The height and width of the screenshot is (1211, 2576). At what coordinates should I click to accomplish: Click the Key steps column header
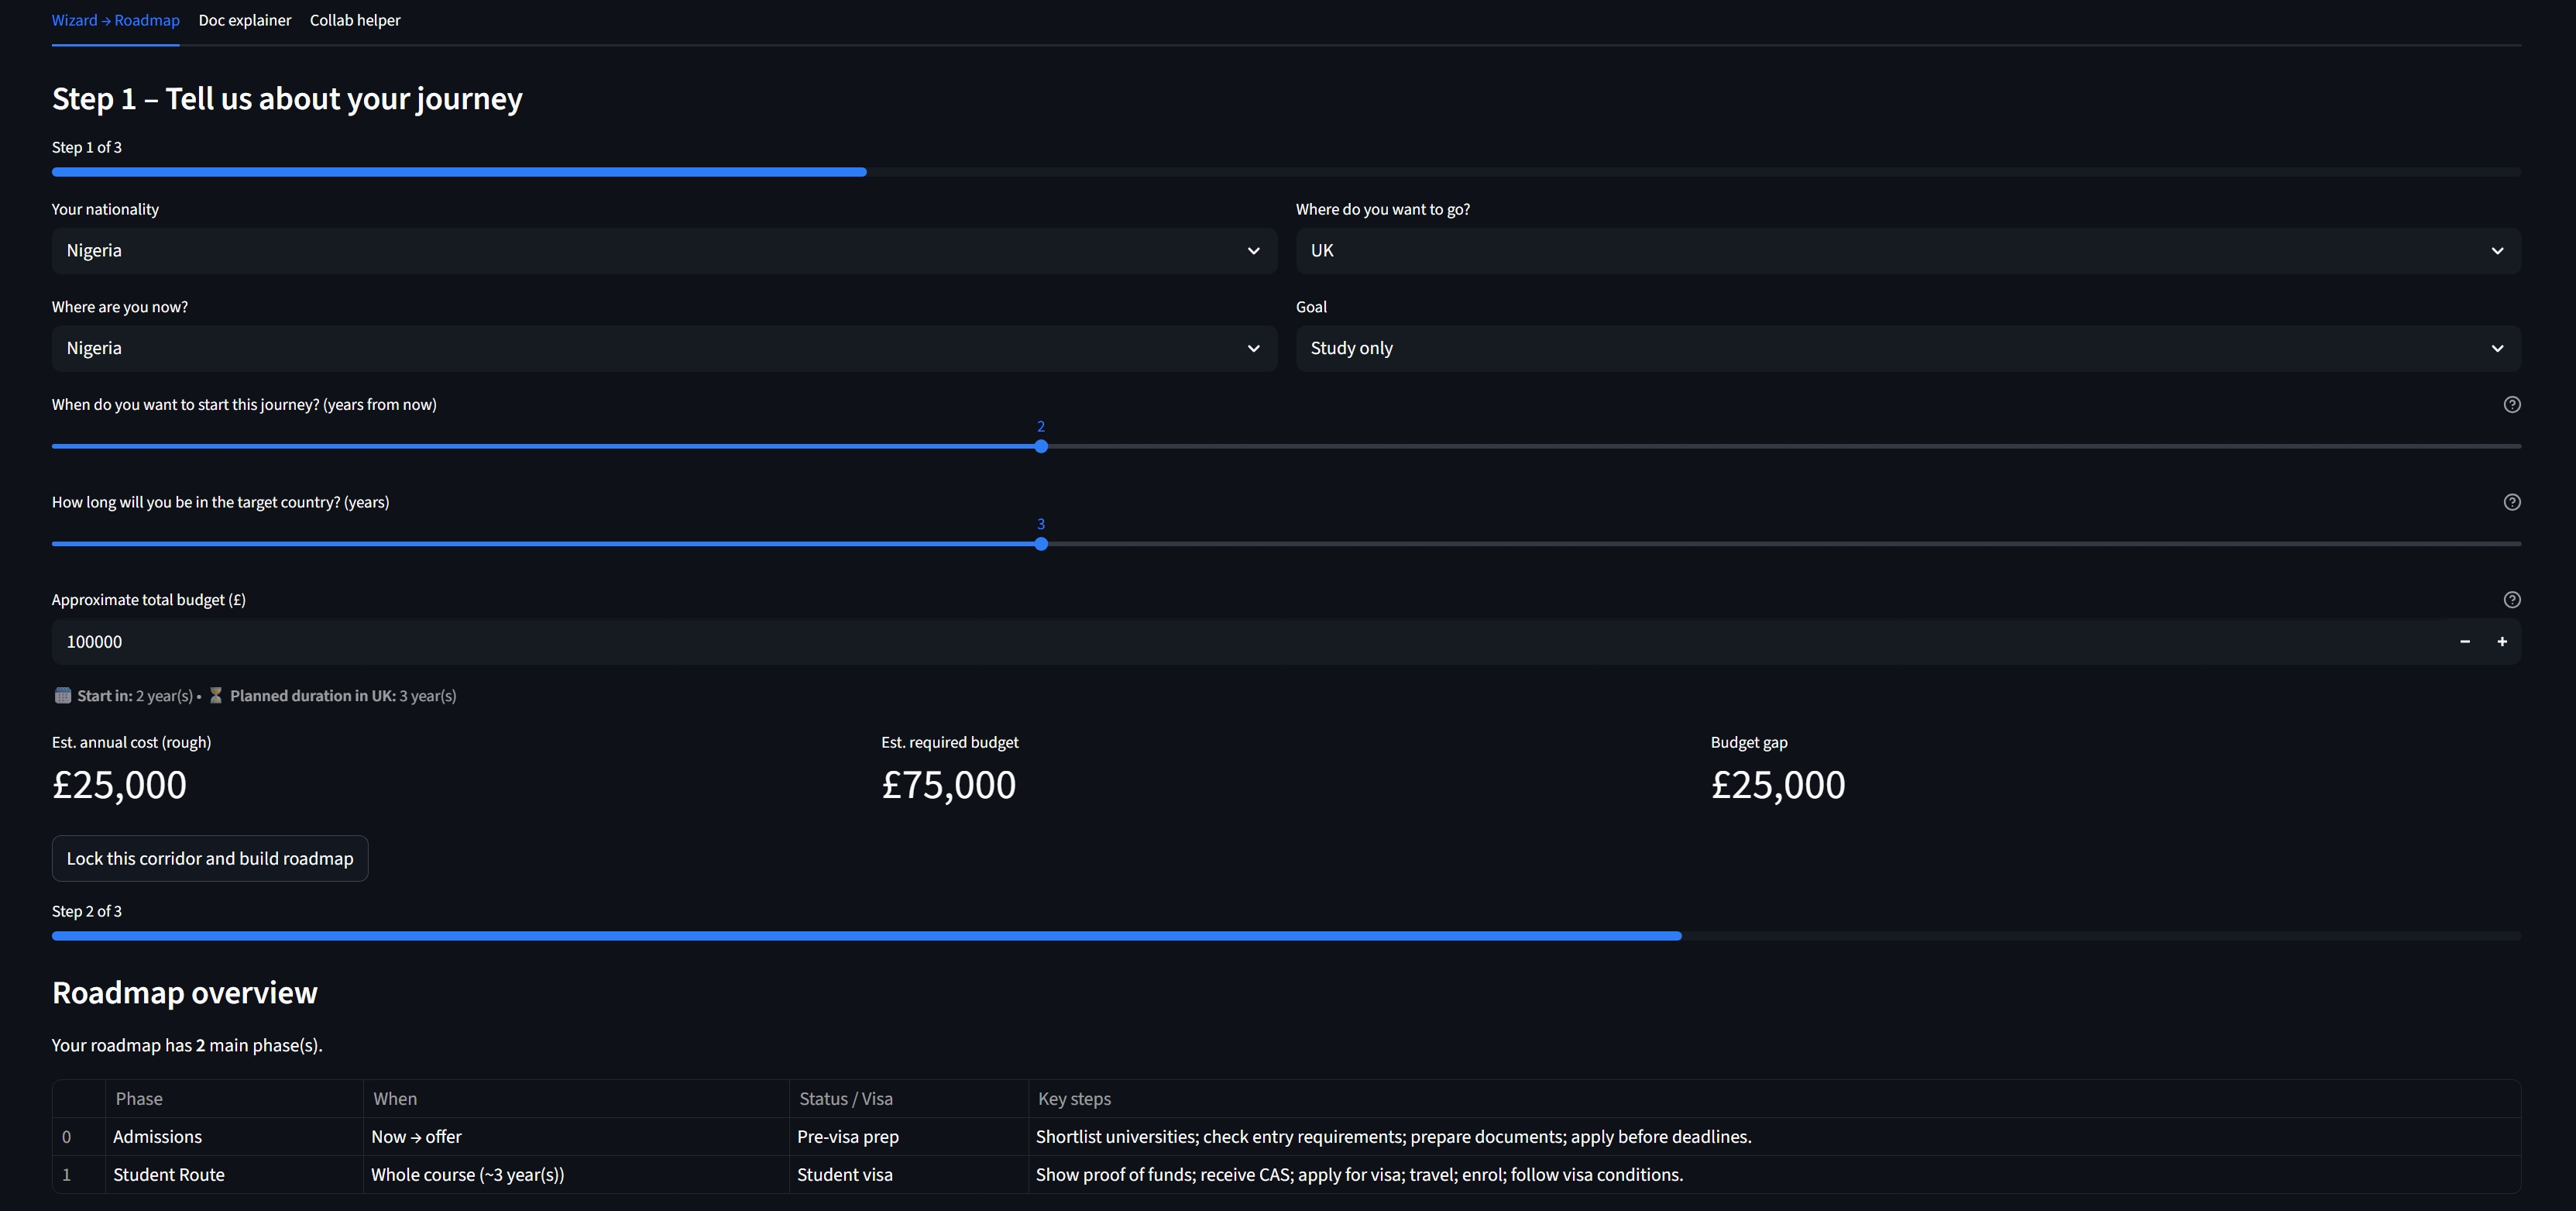click(x=1074, y=1098)
